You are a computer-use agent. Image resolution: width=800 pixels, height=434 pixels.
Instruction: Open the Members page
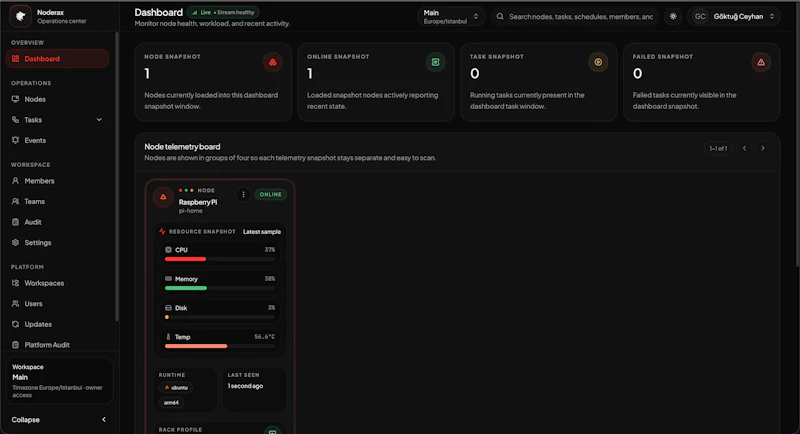tap(57, 181)
